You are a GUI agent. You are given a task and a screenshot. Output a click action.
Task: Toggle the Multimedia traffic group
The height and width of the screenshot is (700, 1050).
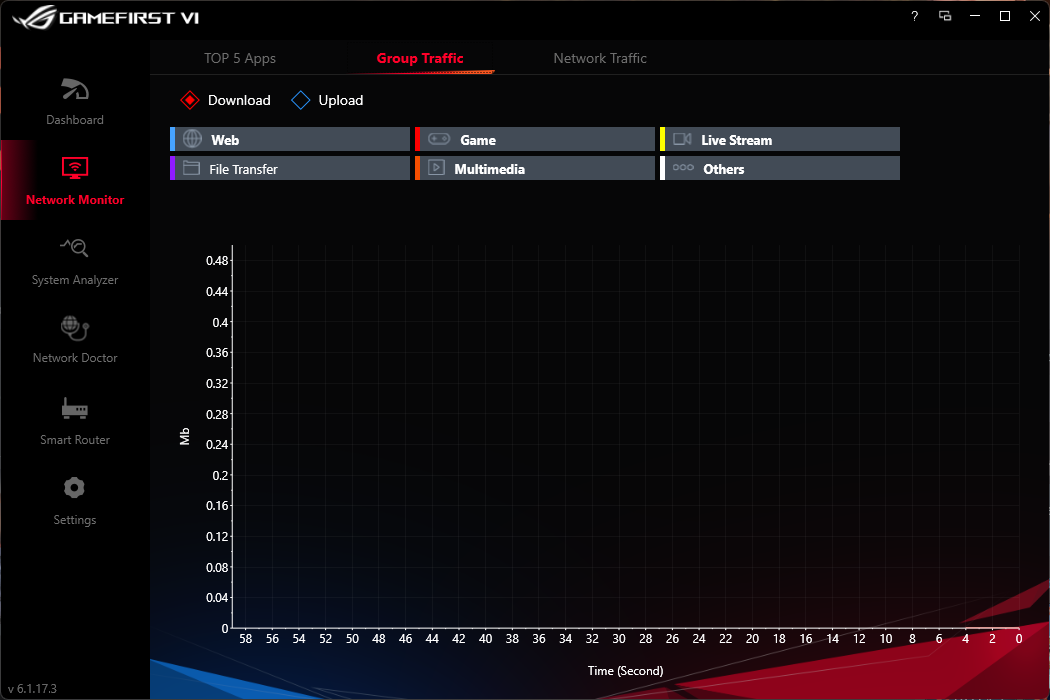[535, 168]
